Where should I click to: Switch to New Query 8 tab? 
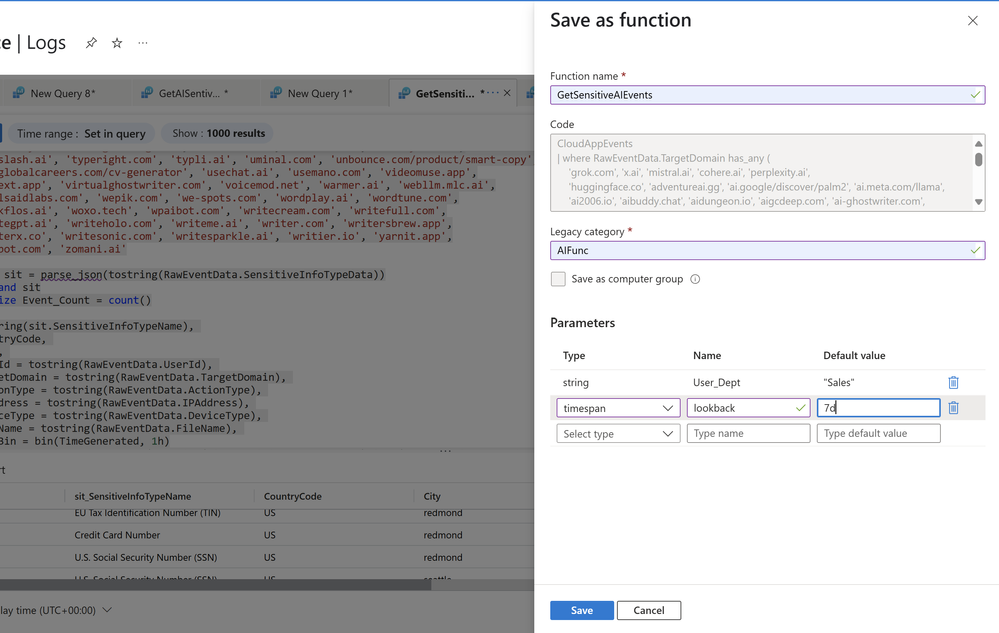(62, 93)
